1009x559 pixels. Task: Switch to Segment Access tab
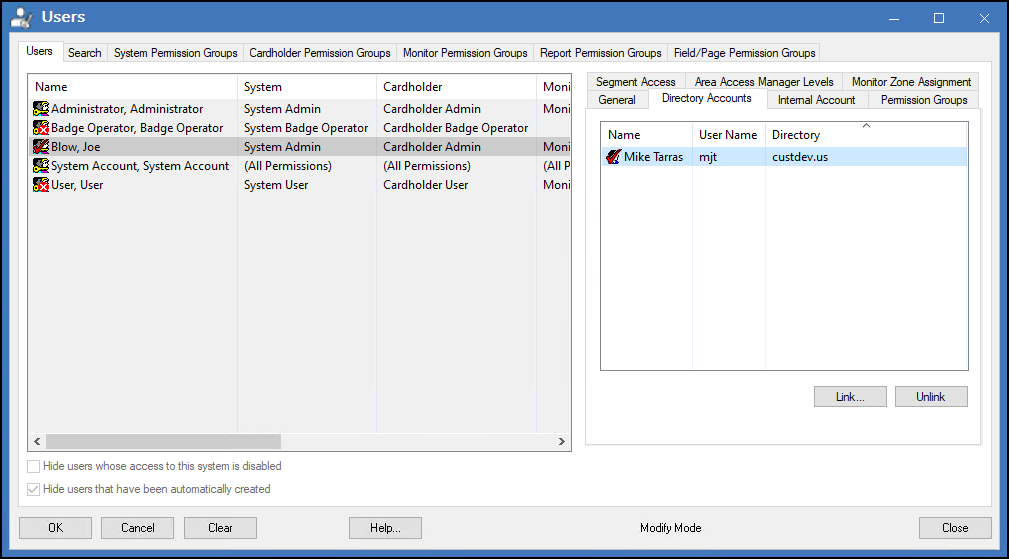(636, 82)
